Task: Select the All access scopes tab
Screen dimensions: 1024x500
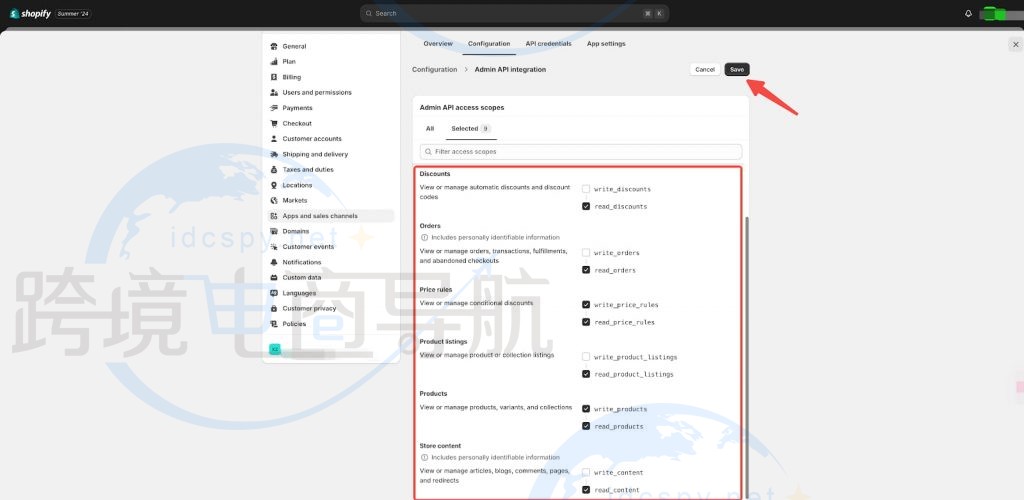Action: pos(430,129)
